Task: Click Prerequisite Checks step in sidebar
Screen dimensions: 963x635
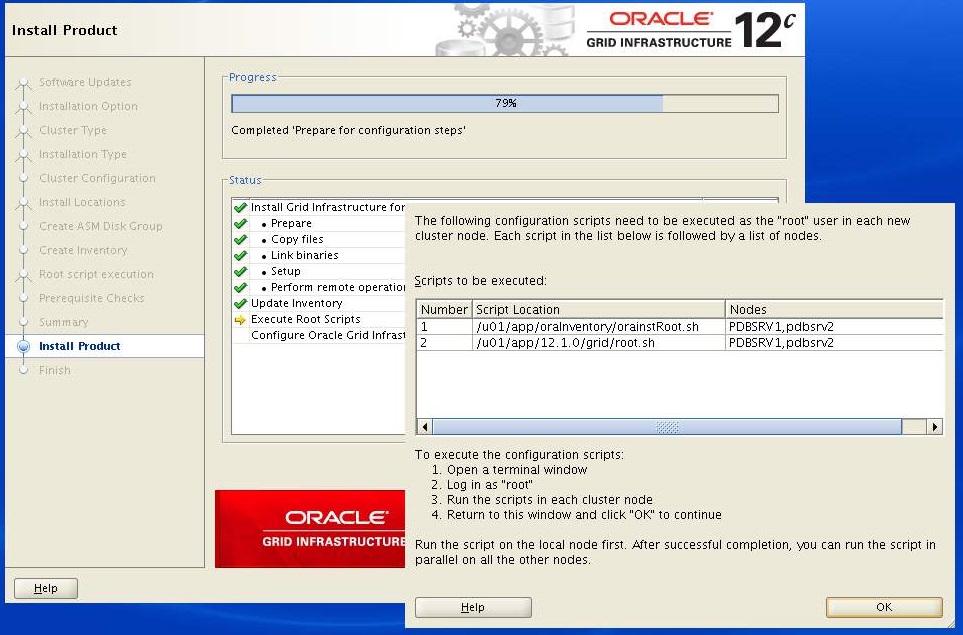Action: 92,298
